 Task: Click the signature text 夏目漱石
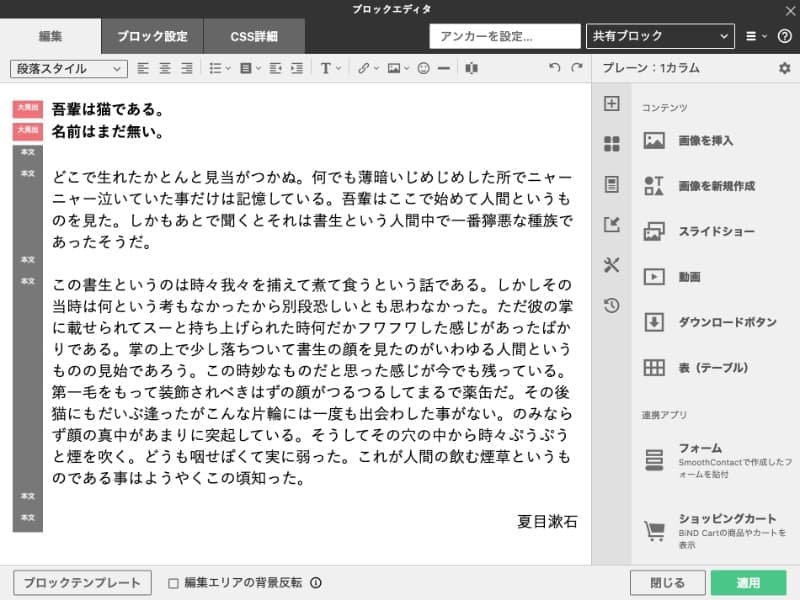click(x=547, y=521)
